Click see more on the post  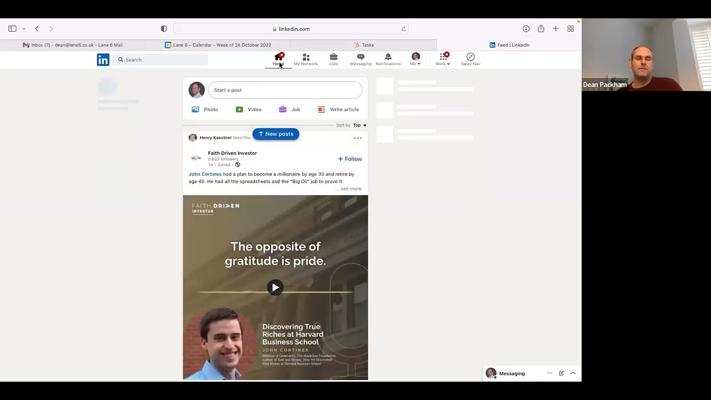tap(350, 188)
